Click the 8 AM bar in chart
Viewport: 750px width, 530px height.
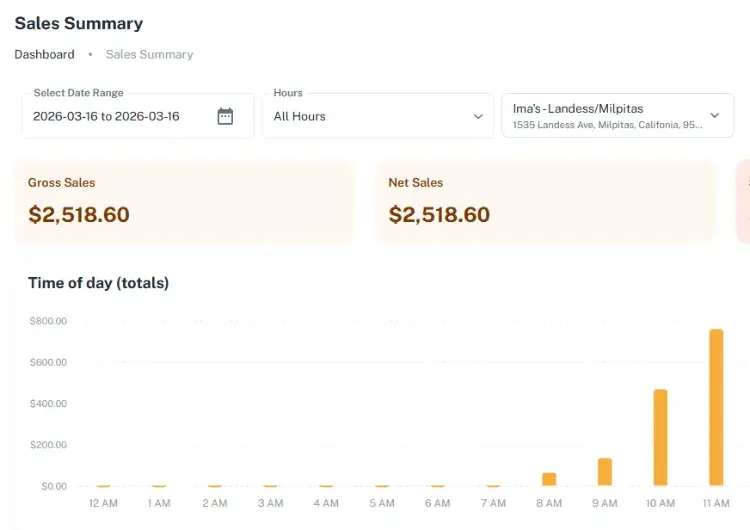tap(549, 479)
